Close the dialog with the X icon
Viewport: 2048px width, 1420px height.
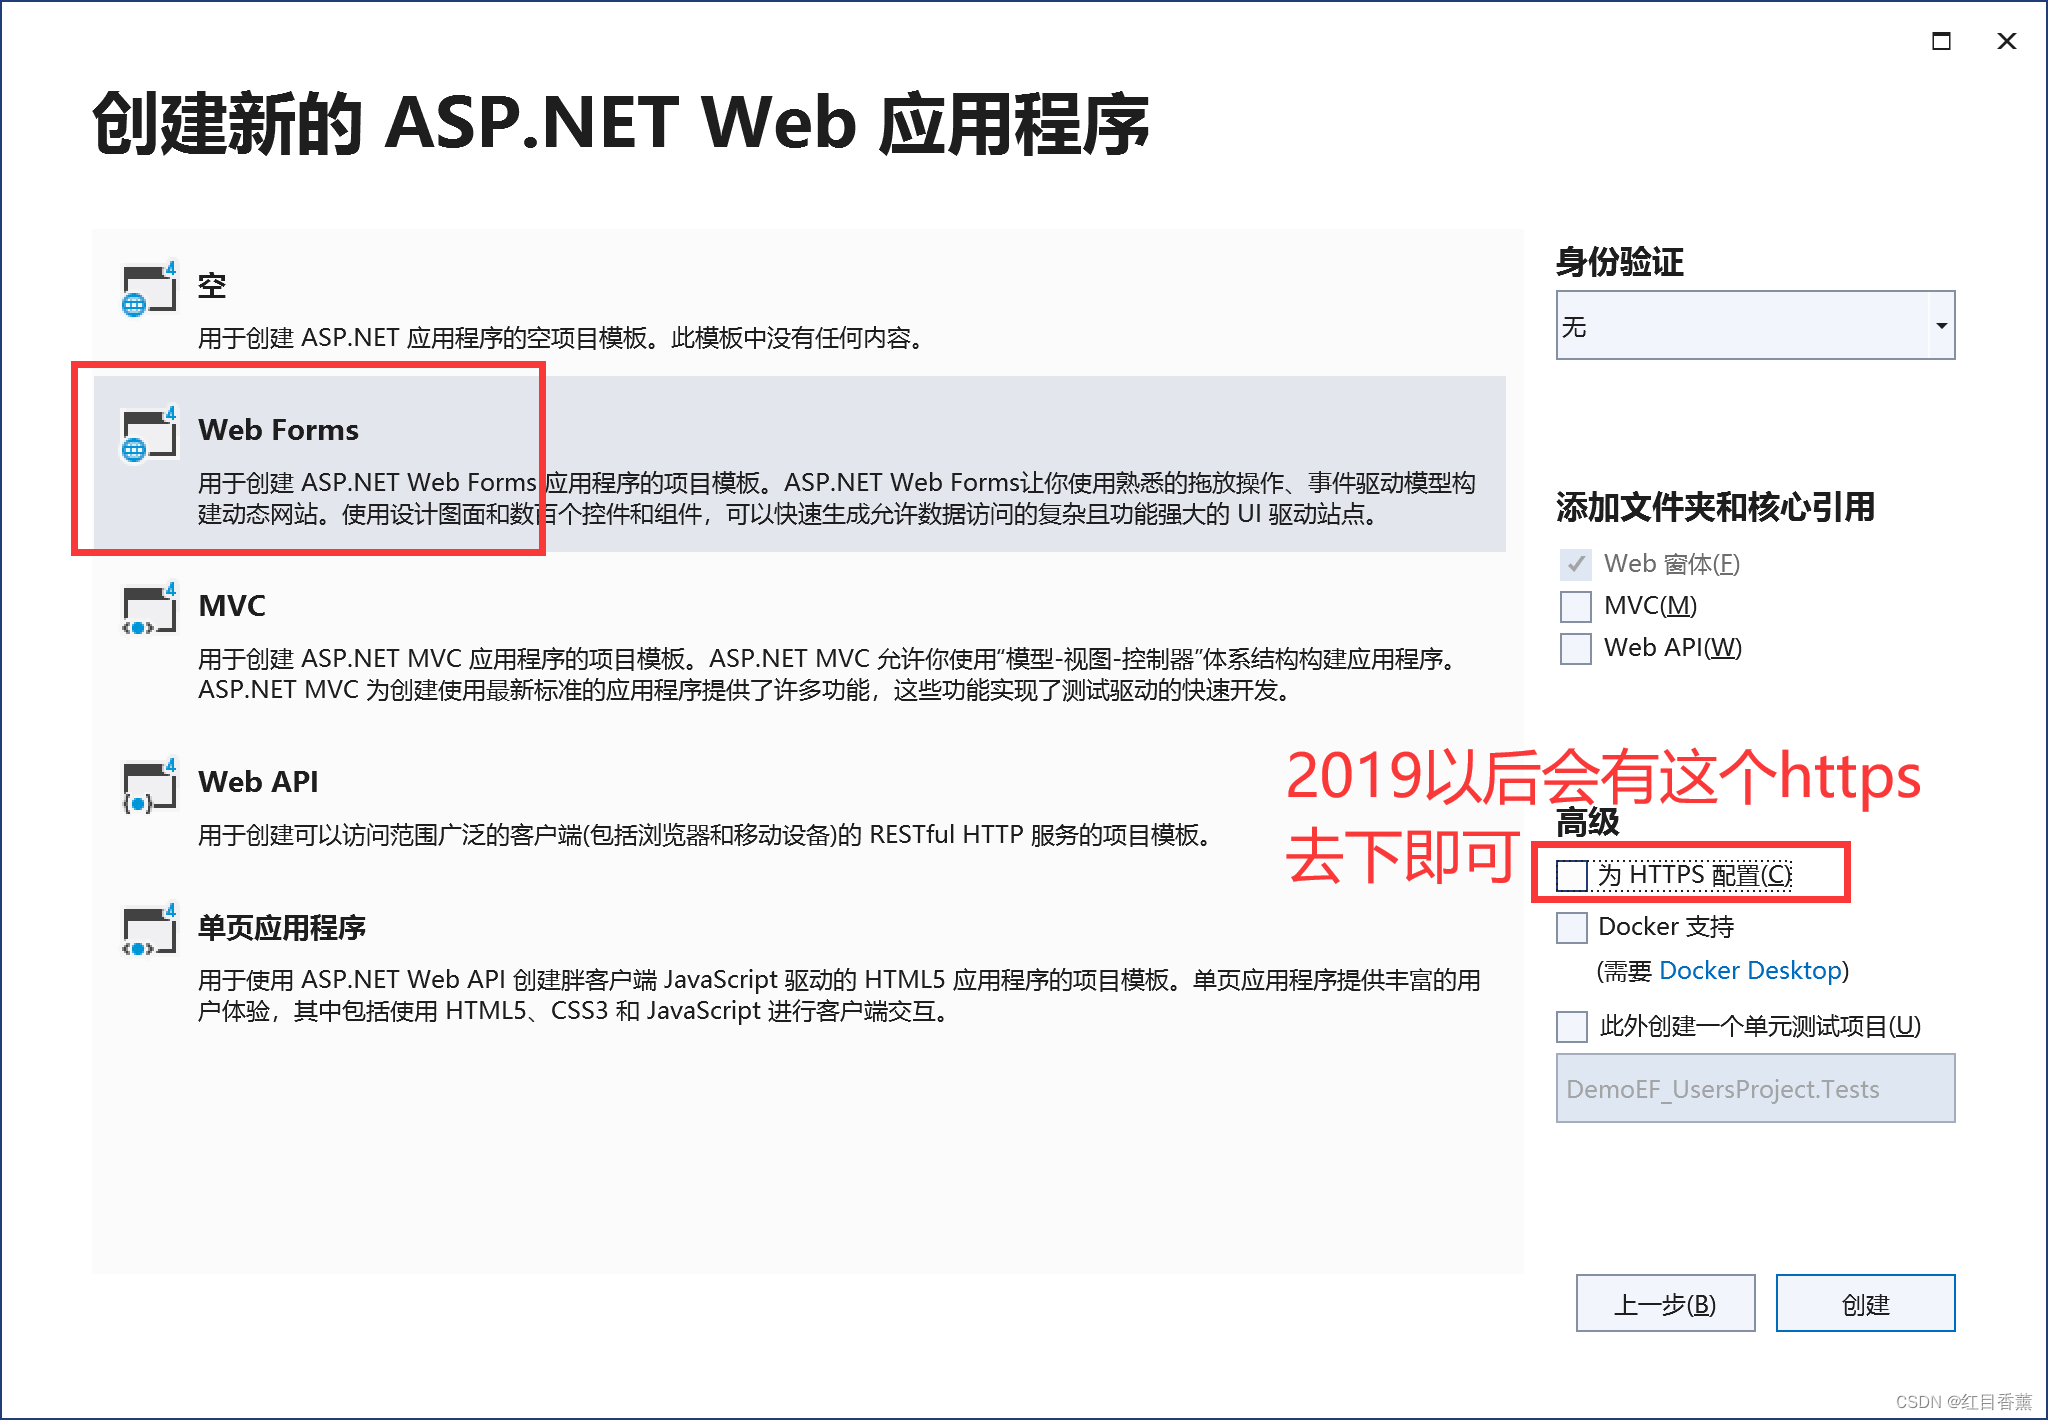(2006, 41)
